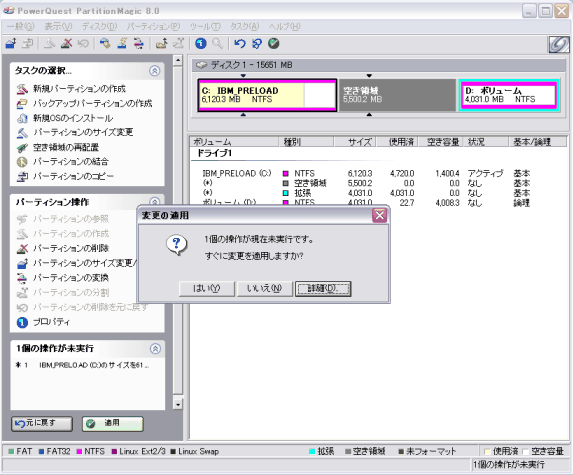Select the D: ボリューム partition block in disk map
Screen dimensions: 573x475
coord(509,95)
